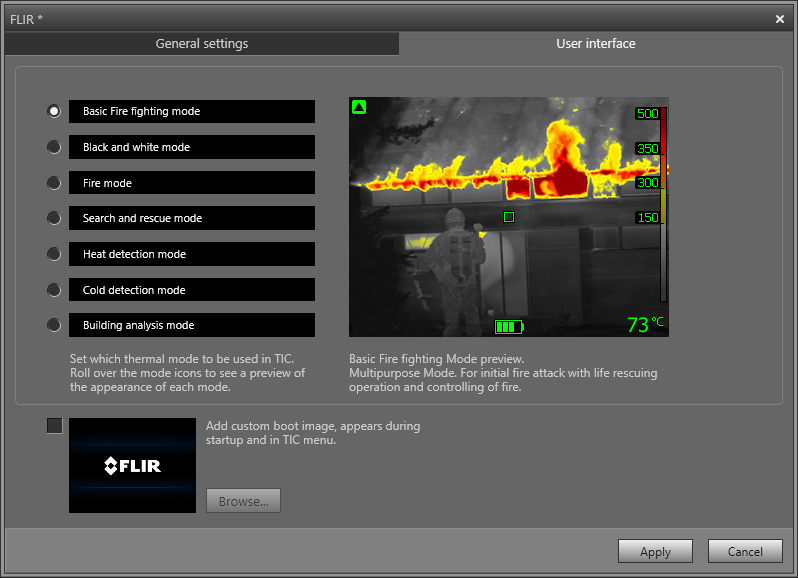Click the Black and white mode label bar
Viewport: 798px width, 578px height.
point(192,147)
